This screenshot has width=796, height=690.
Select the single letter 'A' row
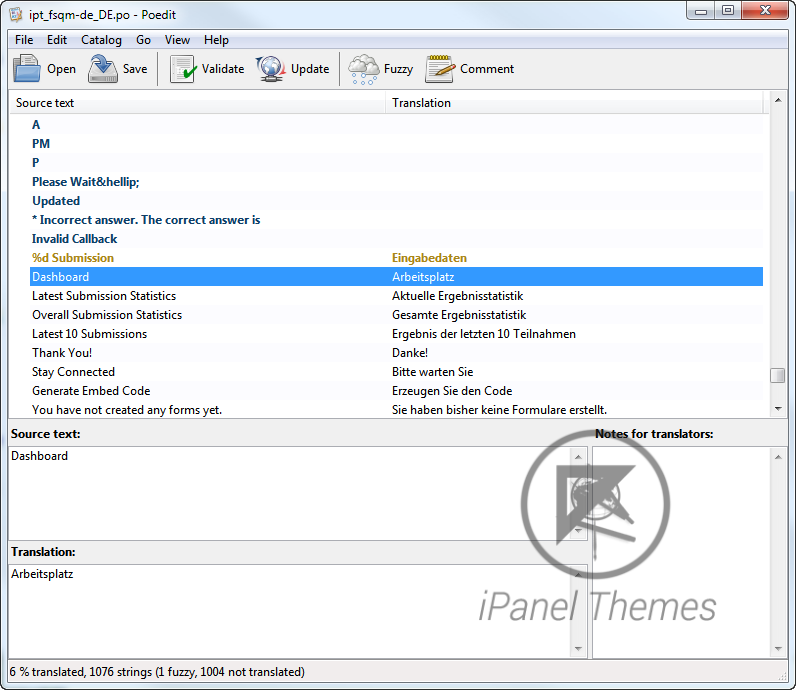[x=396, y=125]
